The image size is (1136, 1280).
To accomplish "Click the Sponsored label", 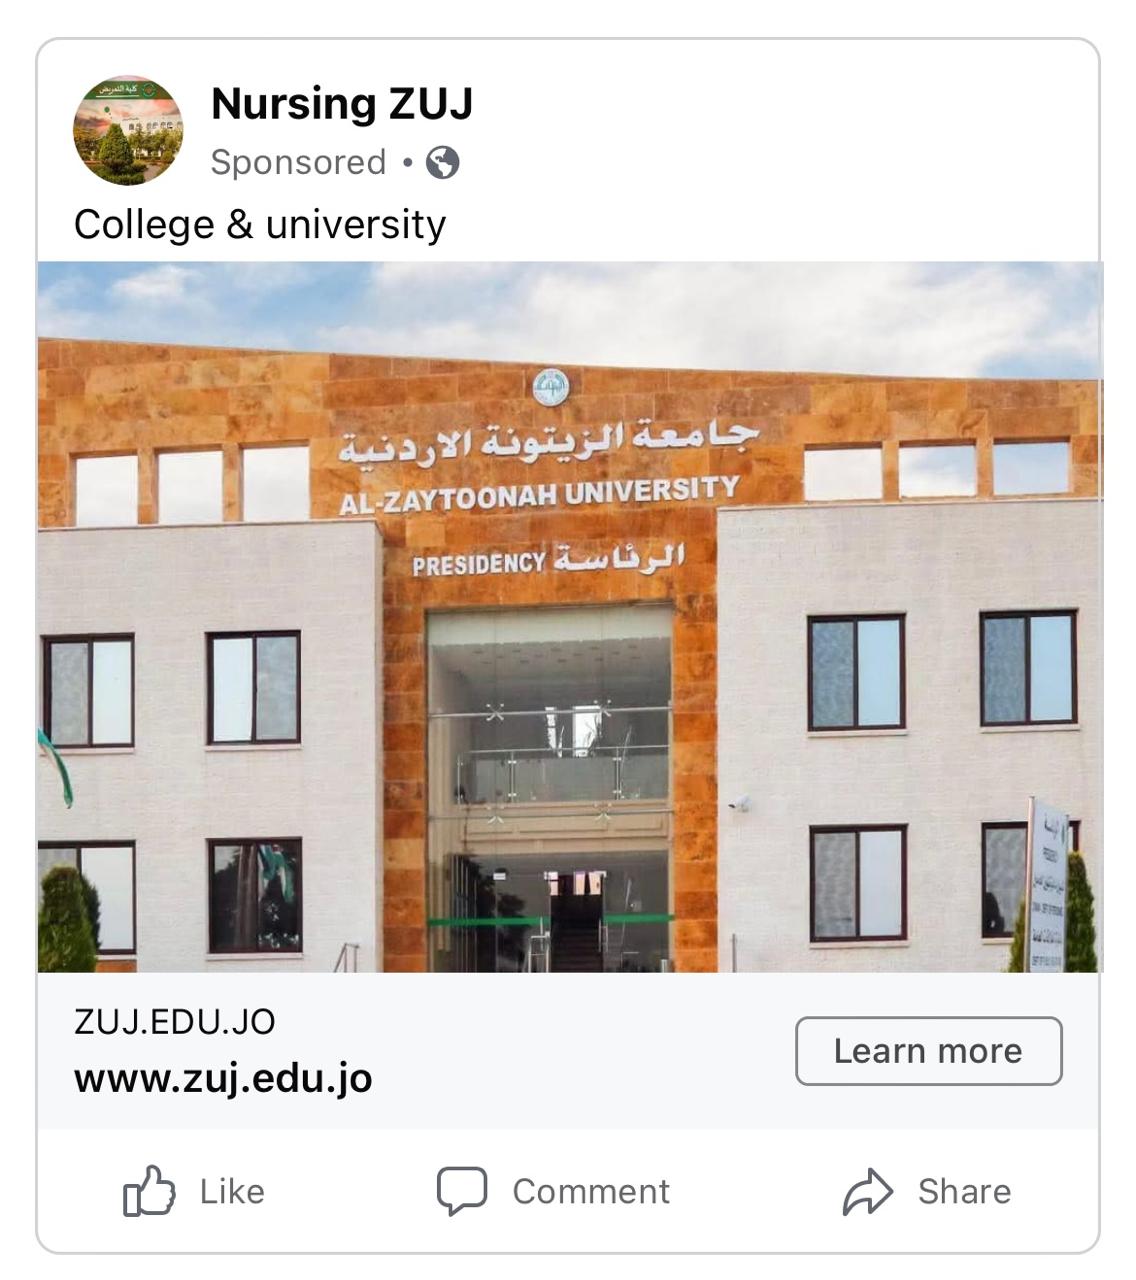I will (x=298, y=162).
